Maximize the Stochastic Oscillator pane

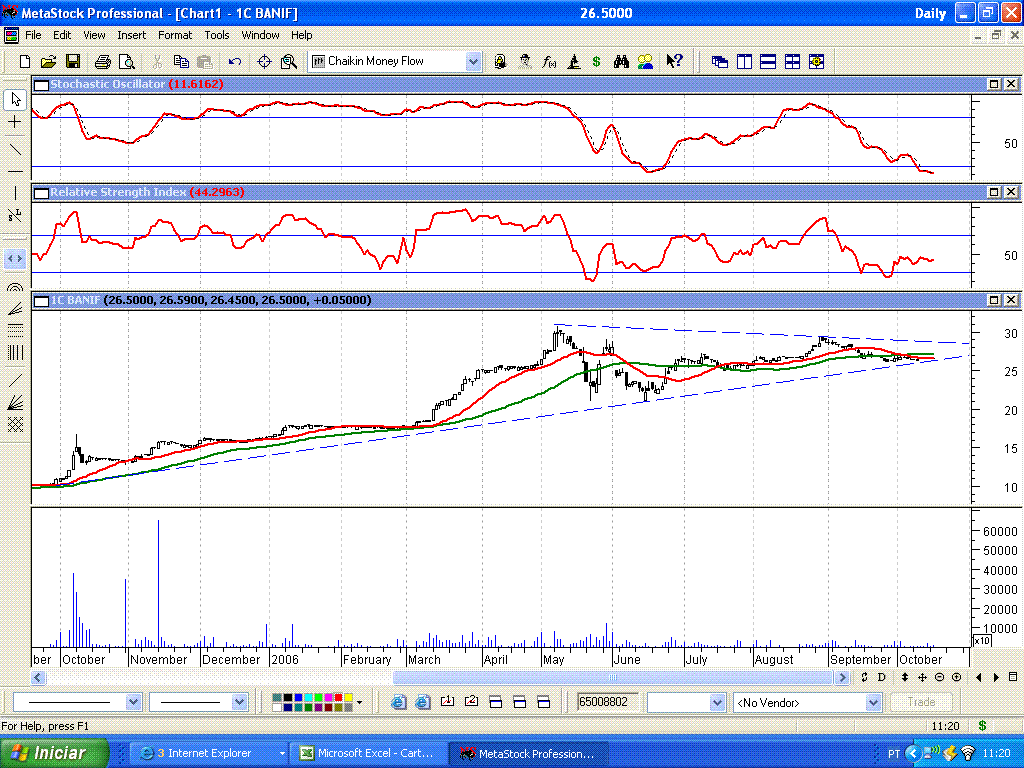[994, 85]
